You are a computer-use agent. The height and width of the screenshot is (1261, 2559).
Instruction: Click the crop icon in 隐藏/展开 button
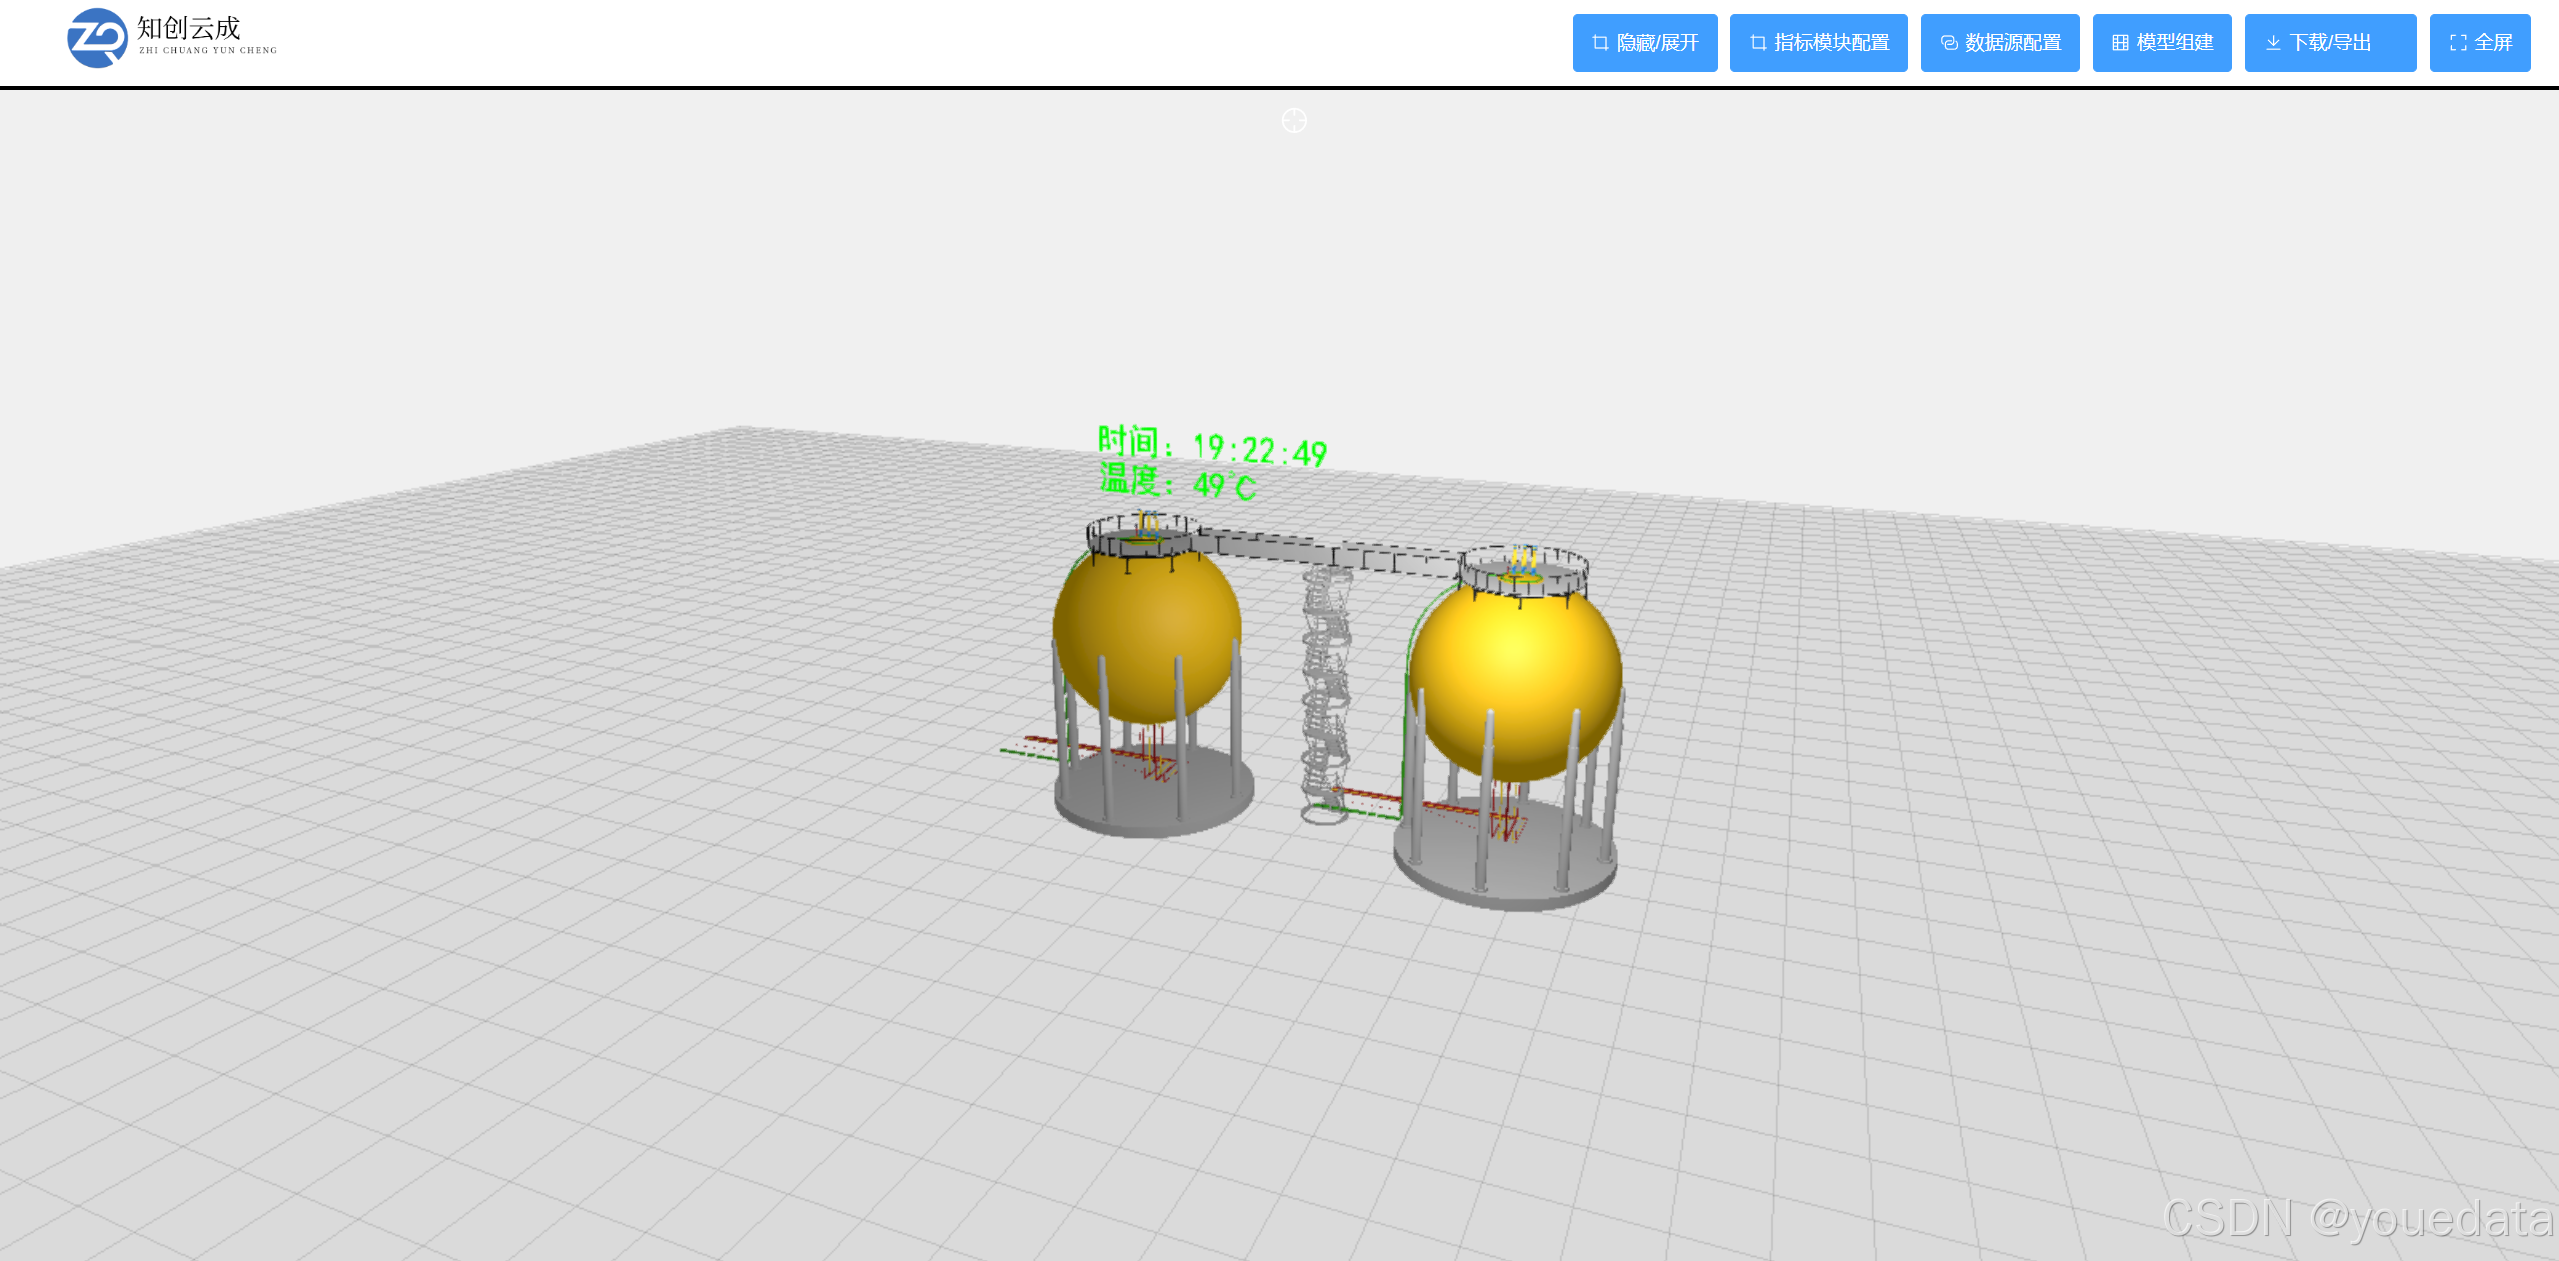point(1600,43)
